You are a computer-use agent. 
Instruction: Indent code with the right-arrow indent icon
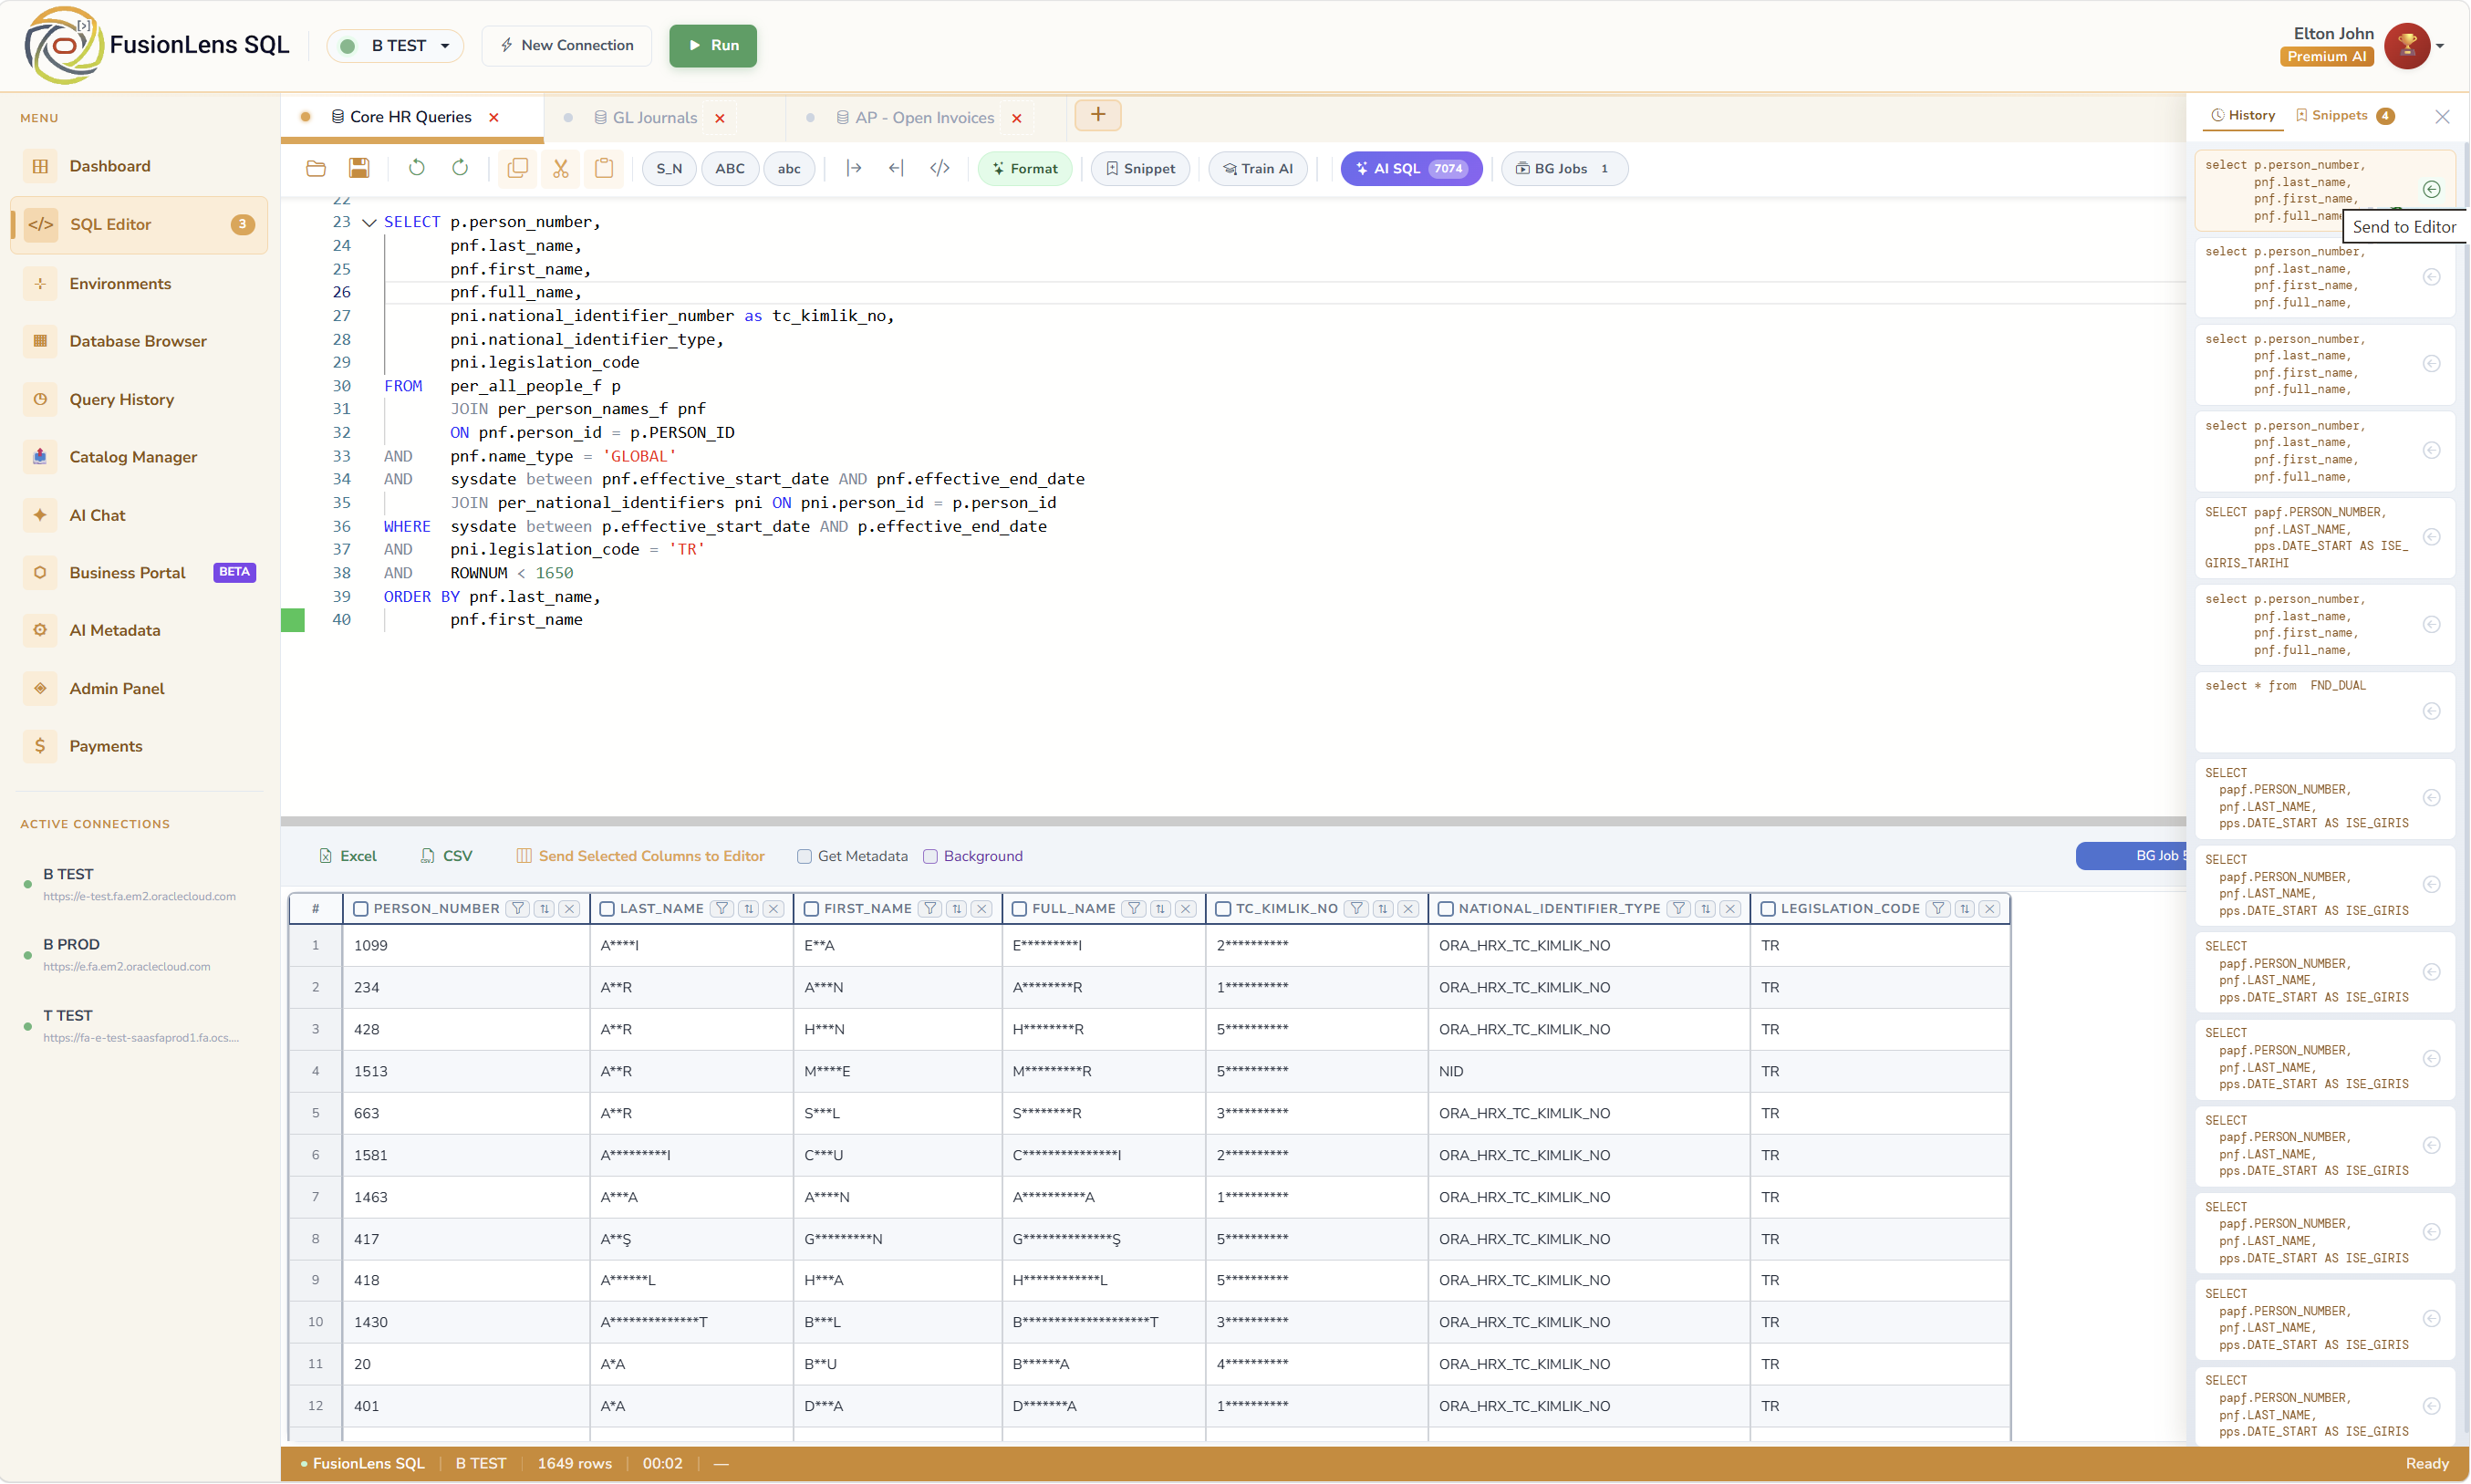[854, 169]
